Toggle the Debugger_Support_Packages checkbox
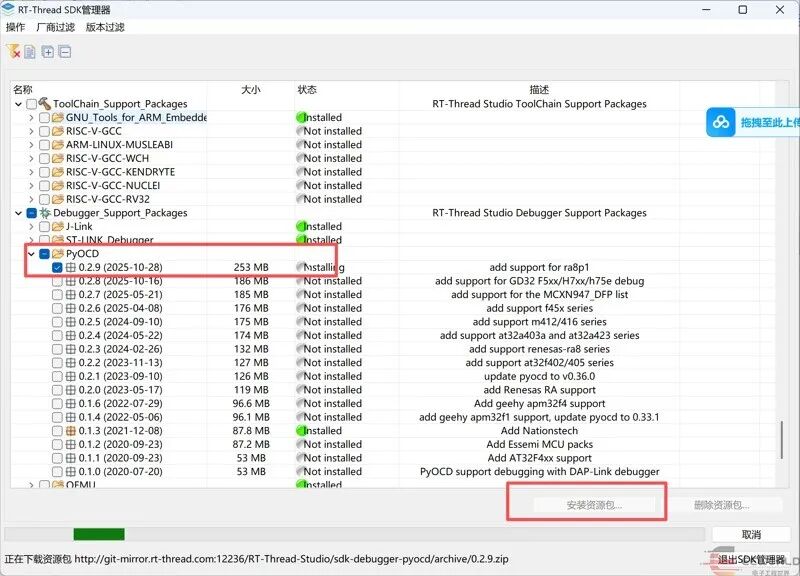 coord(32,213)
